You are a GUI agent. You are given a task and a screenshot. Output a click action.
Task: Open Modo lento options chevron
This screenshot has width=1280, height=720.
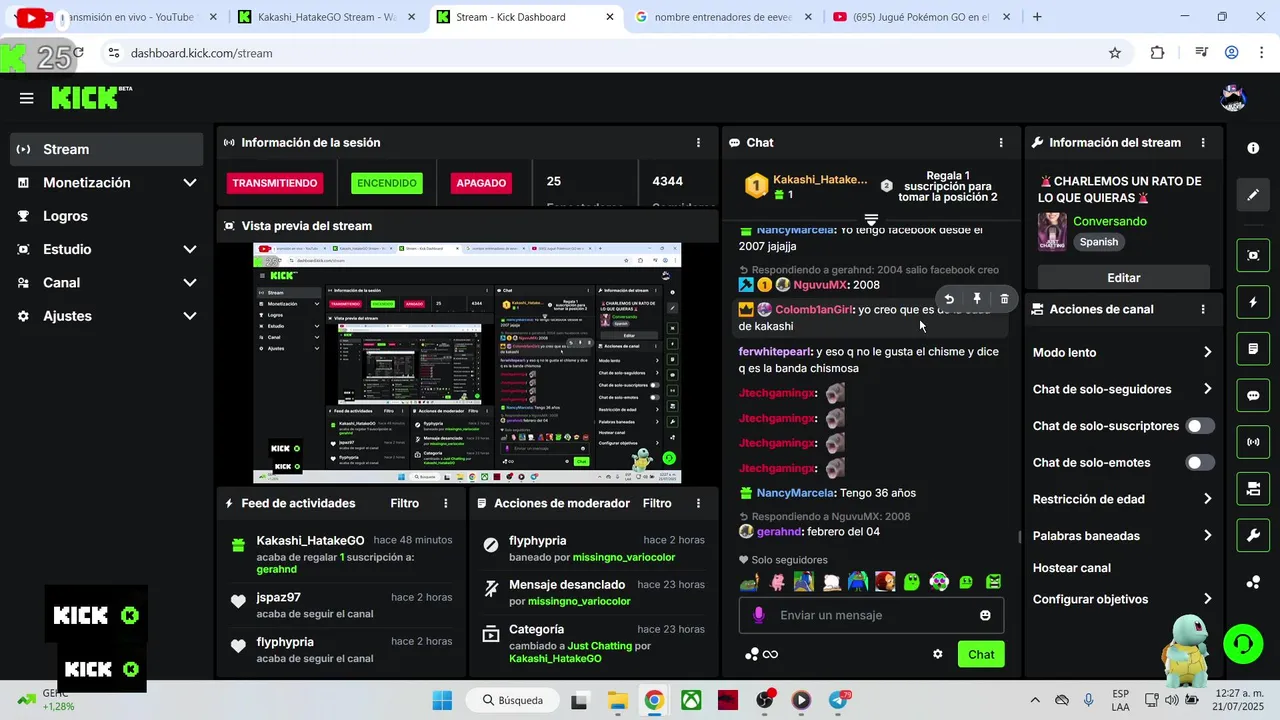tap(1207, 353)
